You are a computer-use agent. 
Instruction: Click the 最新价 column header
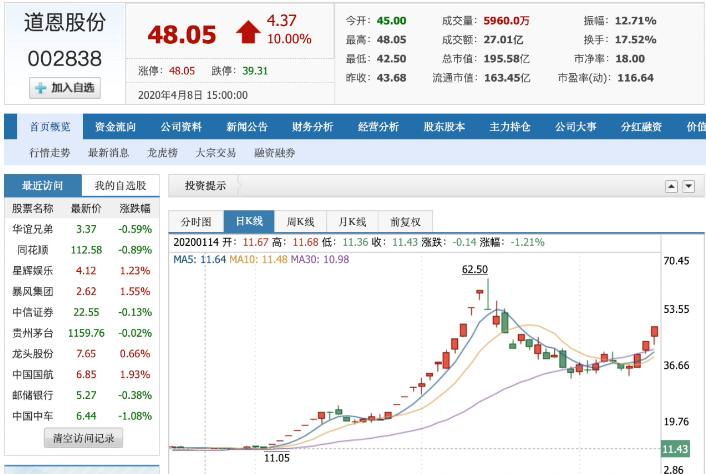pos(86,208)
